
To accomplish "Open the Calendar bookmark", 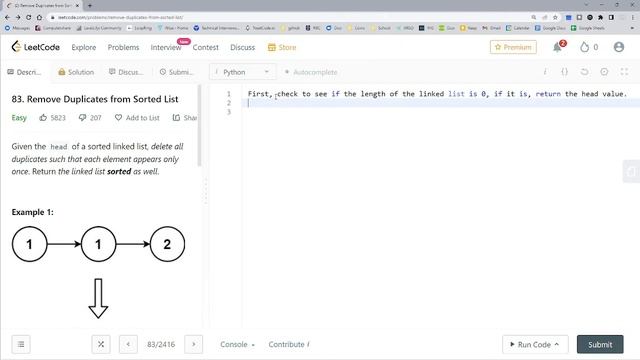I will click(517, 28).
